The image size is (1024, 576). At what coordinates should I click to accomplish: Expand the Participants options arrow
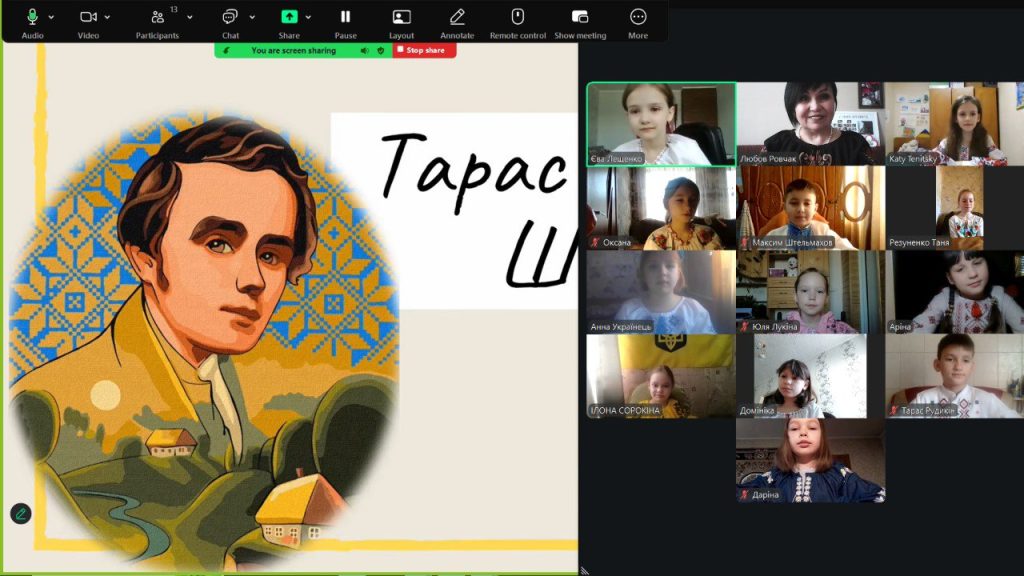190,17
